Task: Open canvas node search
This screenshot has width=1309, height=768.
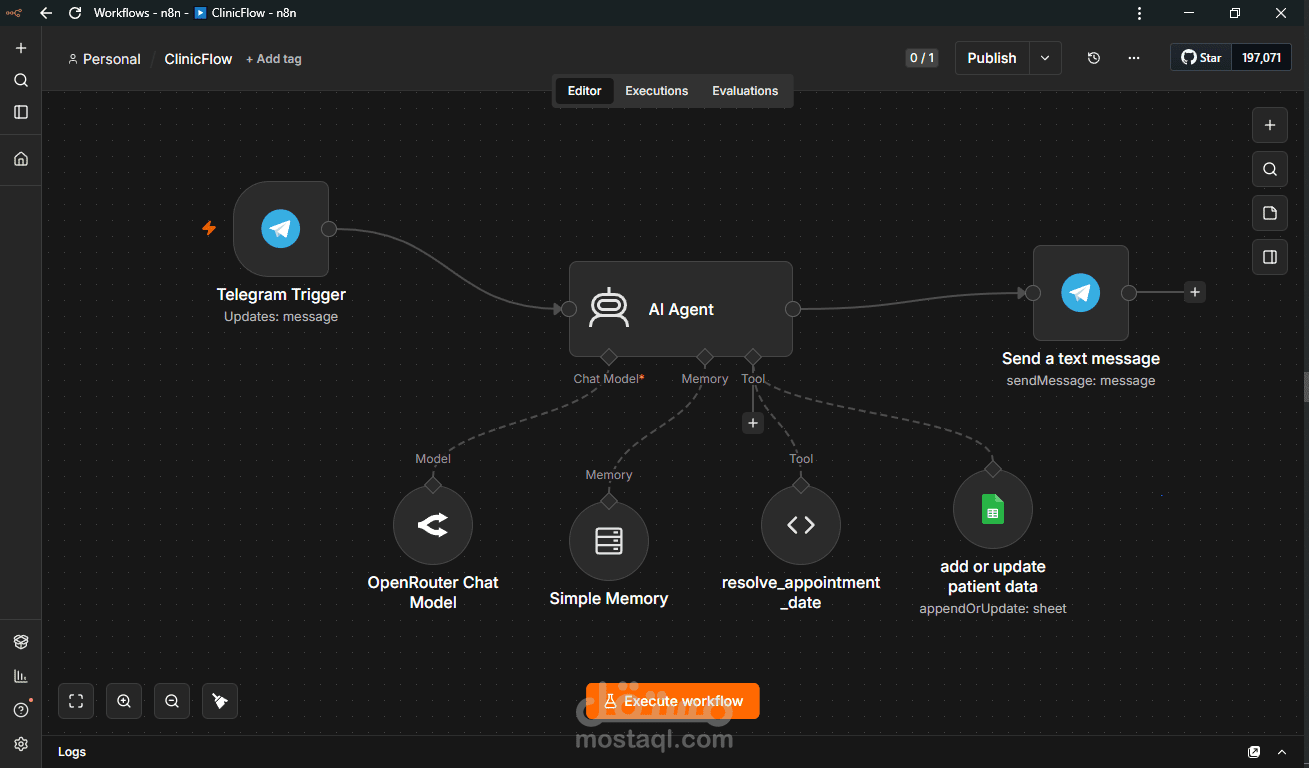Action: tap(1270, 169)
